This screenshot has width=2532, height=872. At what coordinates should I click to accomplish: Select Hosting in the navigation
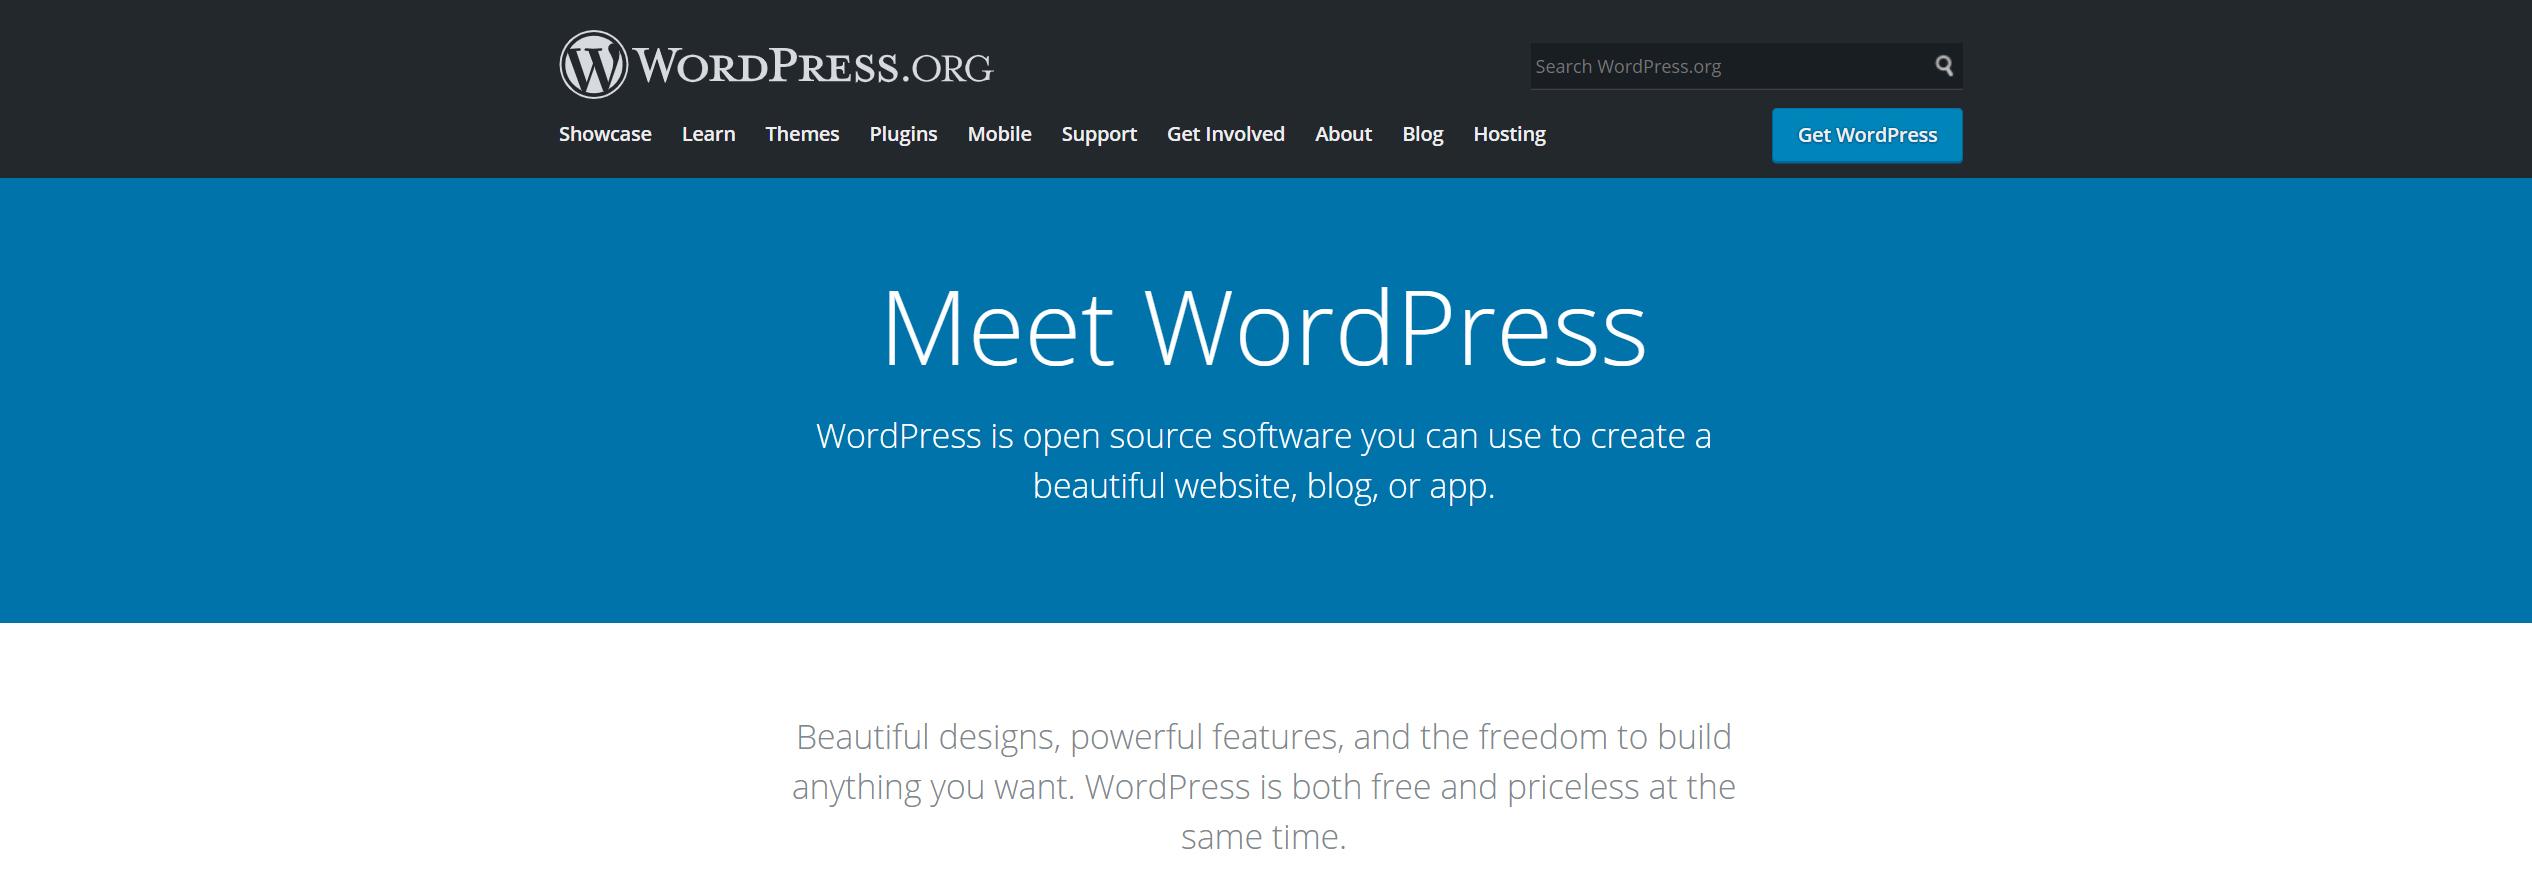point(1509,134)
